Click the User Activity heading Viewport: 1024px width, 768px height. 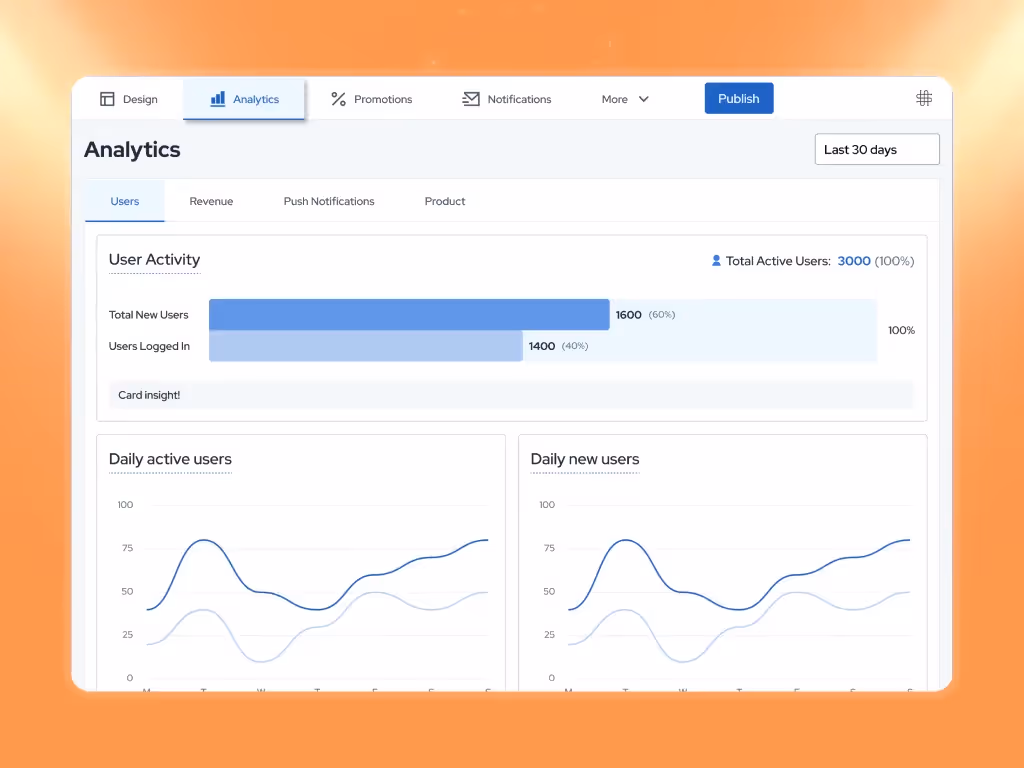(x=154, y=260)
